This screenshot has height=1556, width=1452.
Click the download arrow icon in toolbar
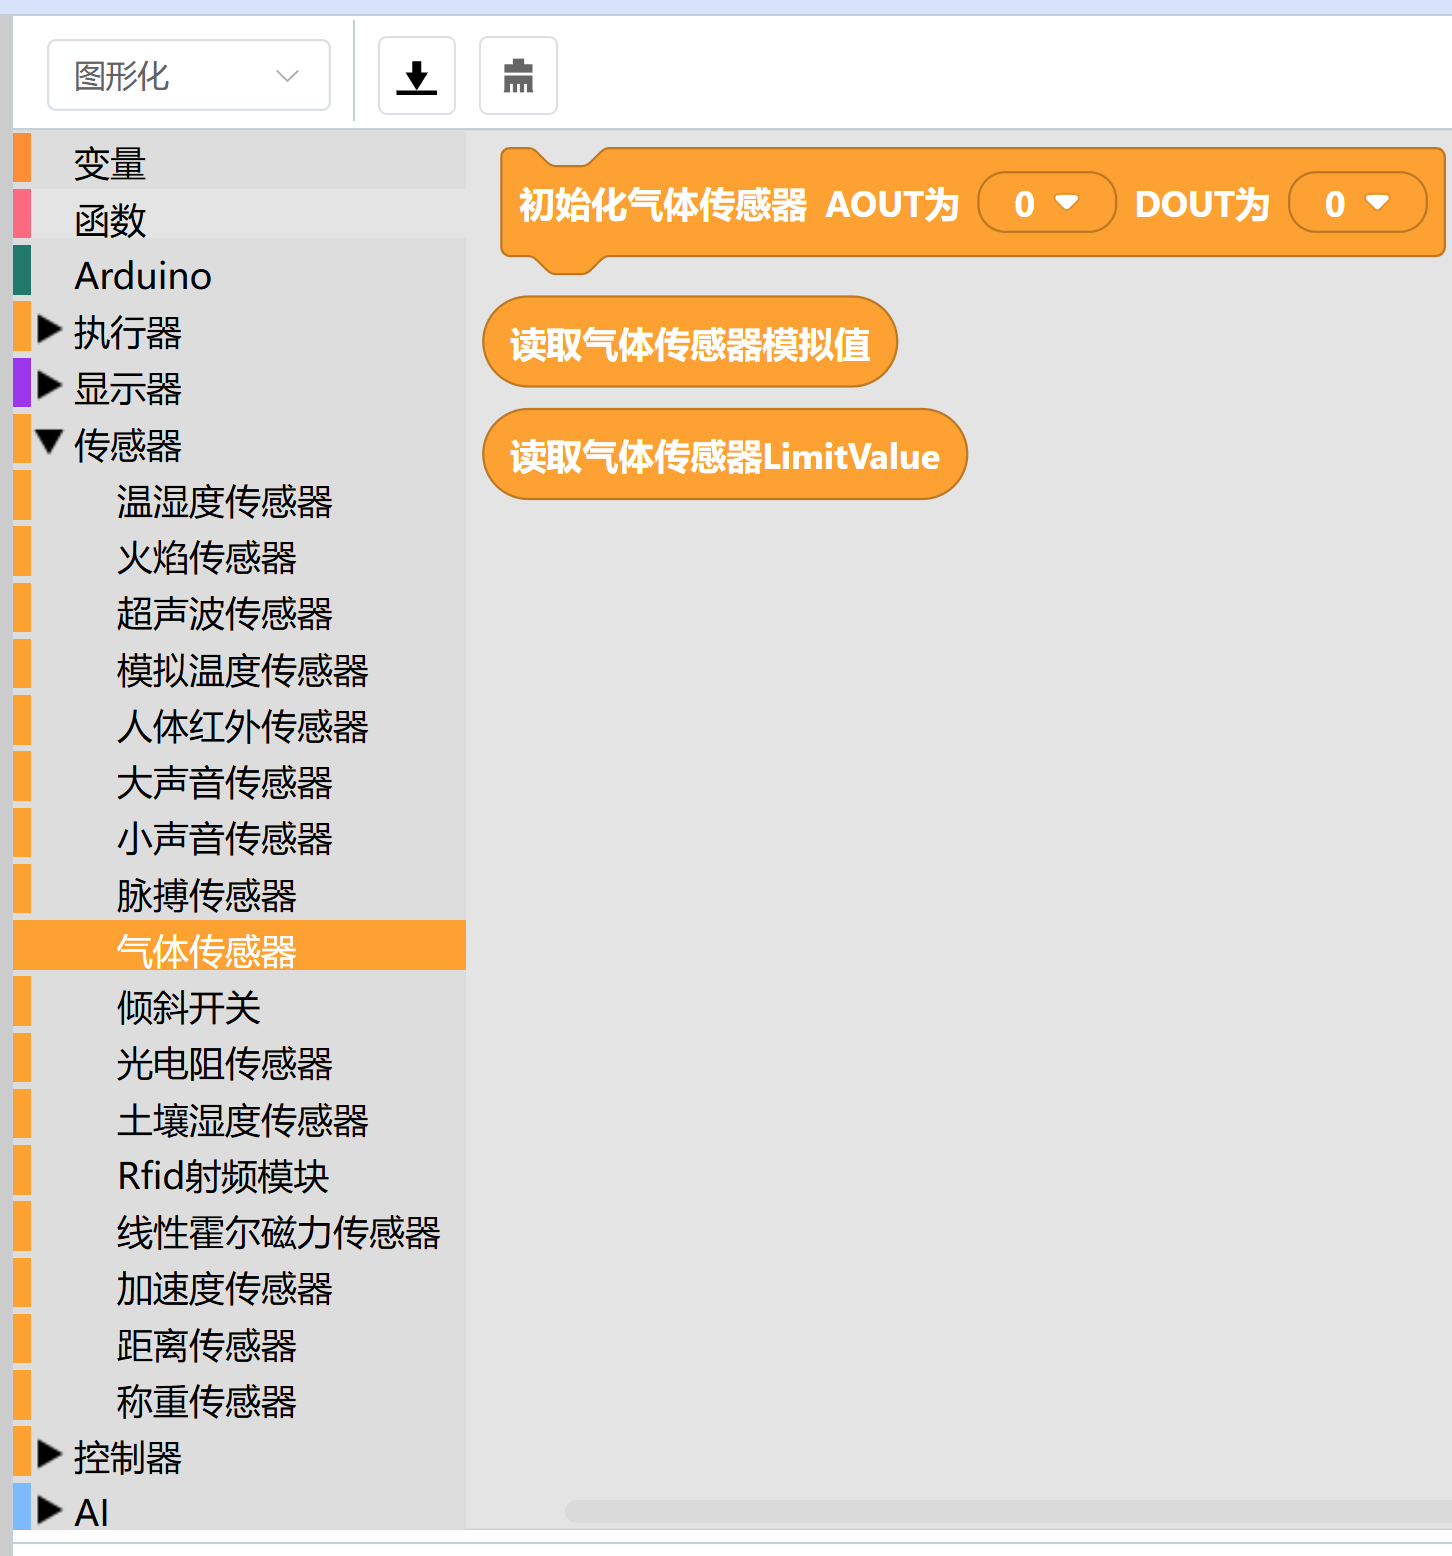coord(417,76)
